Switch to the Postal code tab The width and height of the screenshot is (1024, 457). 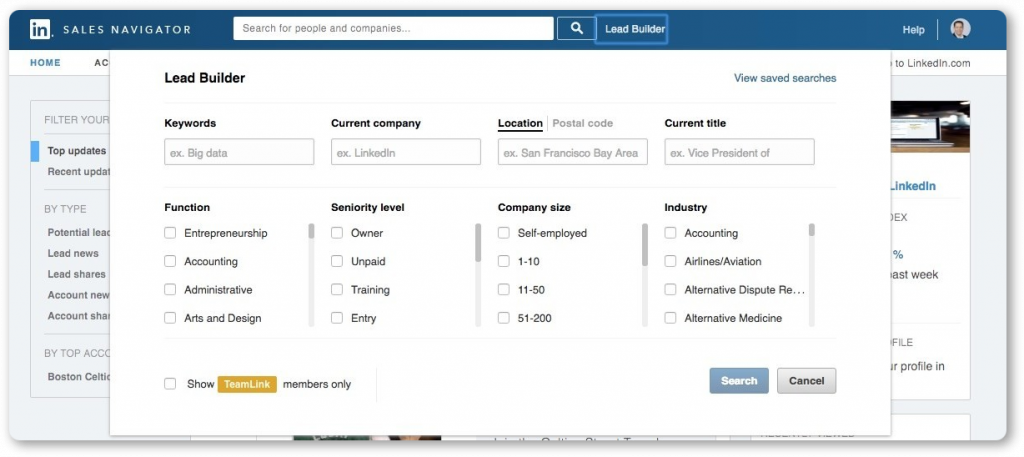pyautogui.click(x=583, y=123)
